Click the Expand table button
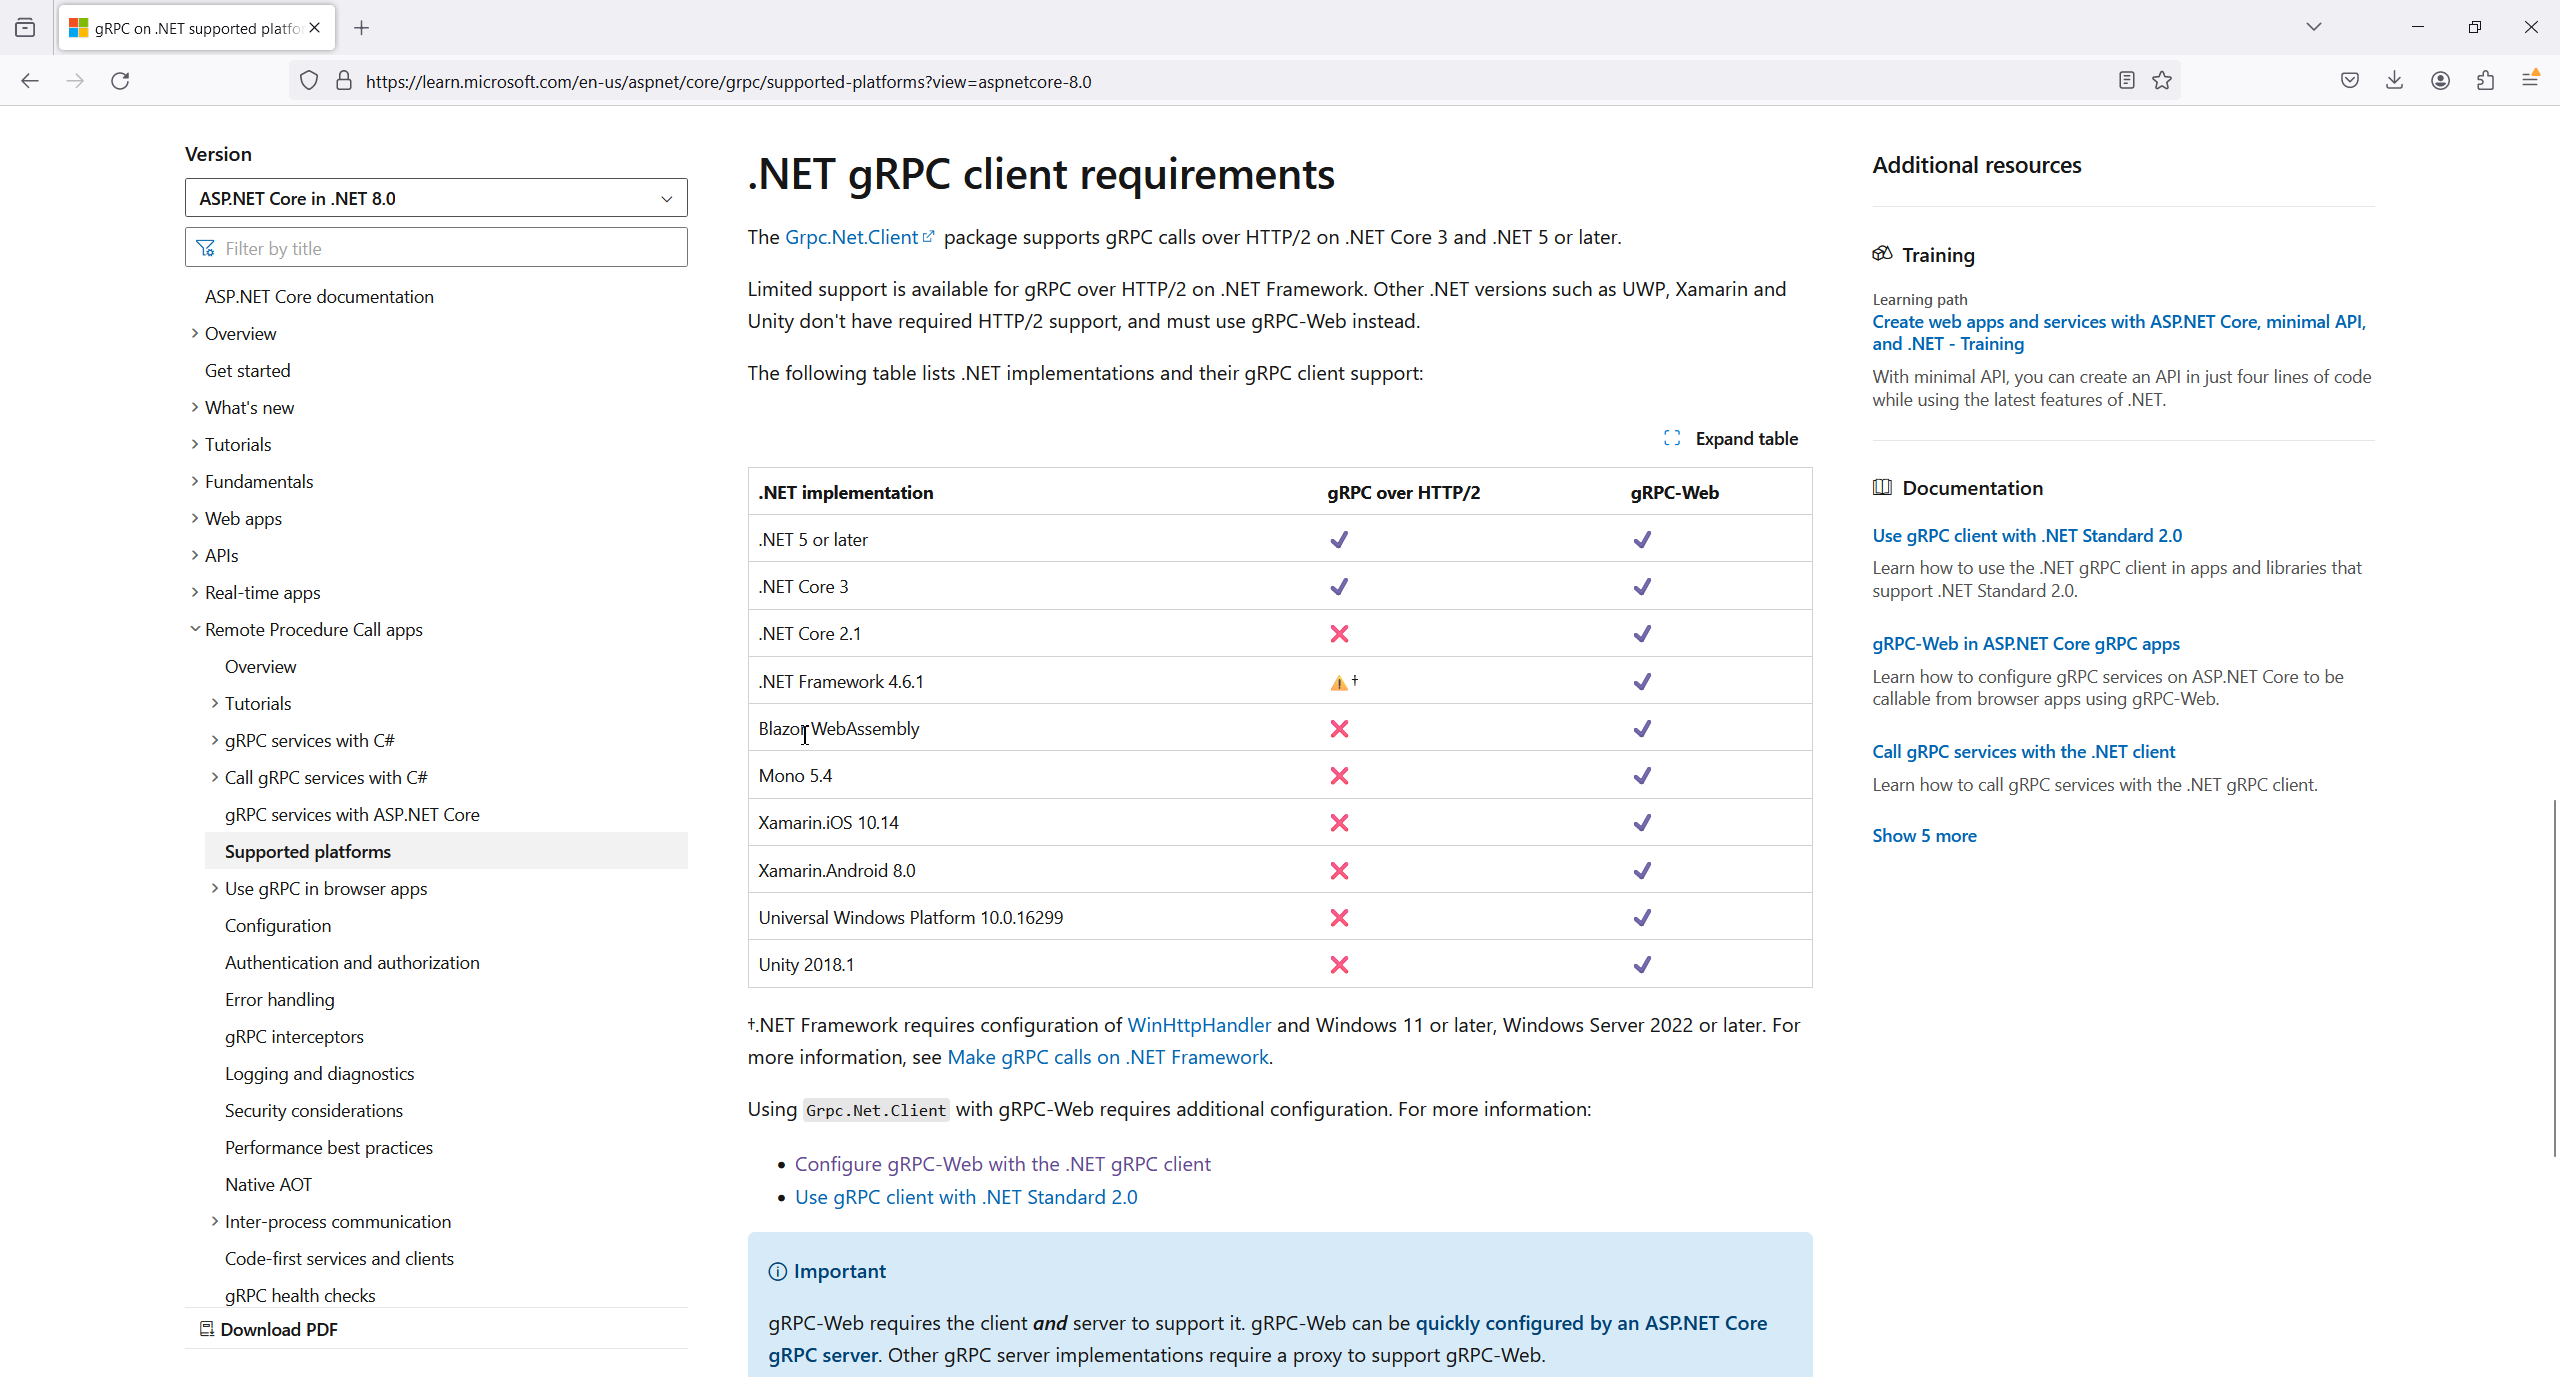The width and height of the screenshot is (2560, 1377). [1747, 438]
